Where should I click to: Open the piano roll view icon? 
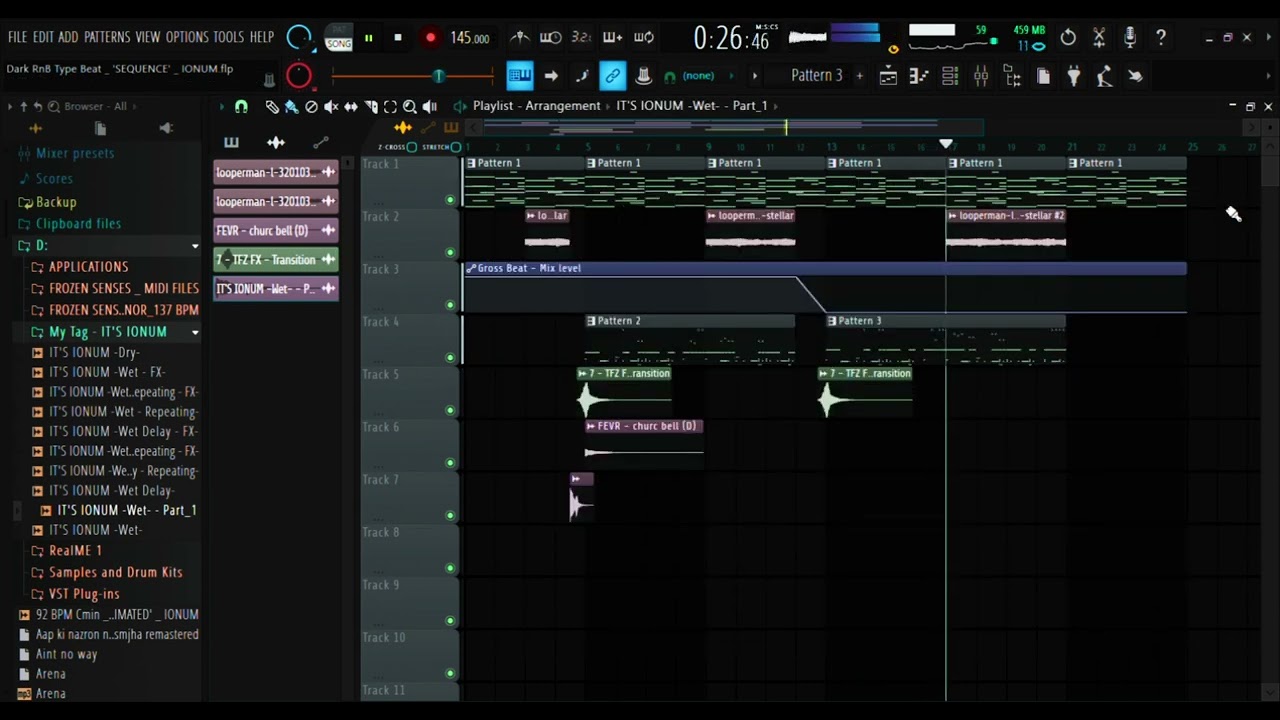coord(919,76)
